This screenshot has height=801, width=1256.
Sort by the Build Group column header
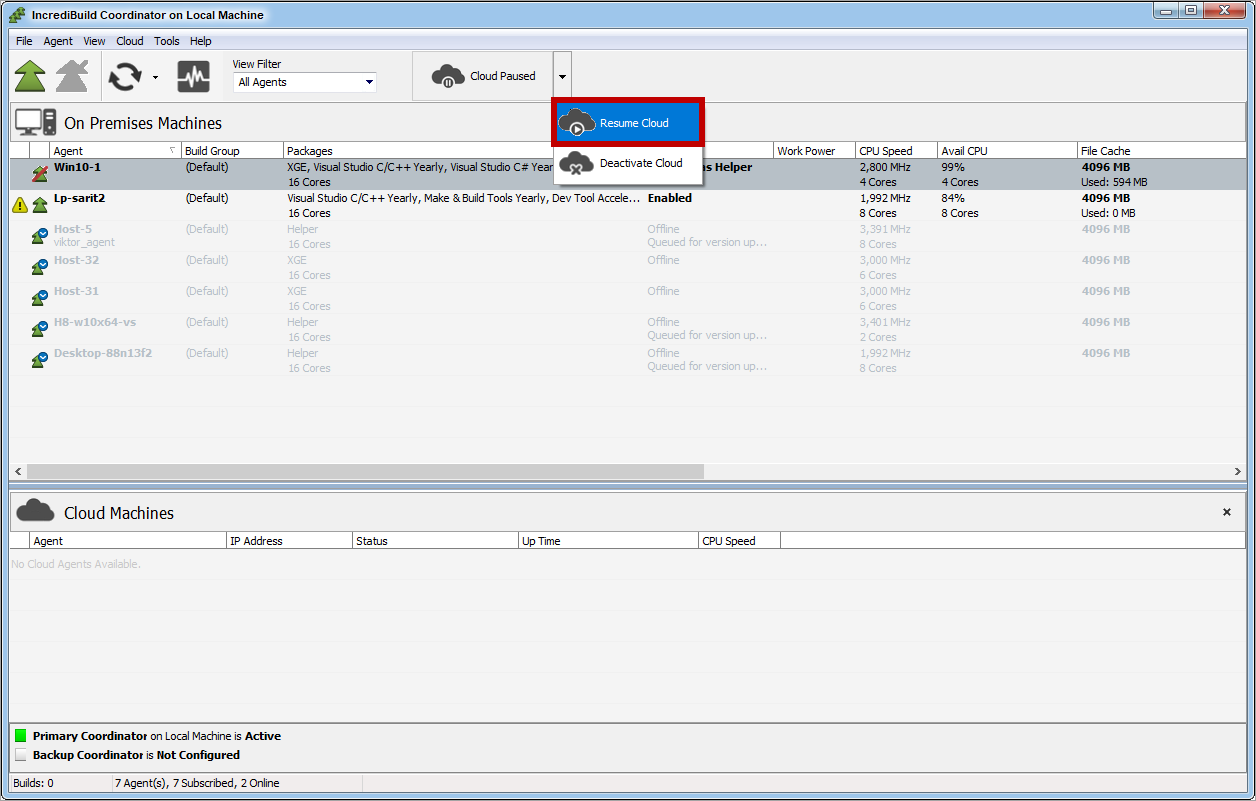232,151
